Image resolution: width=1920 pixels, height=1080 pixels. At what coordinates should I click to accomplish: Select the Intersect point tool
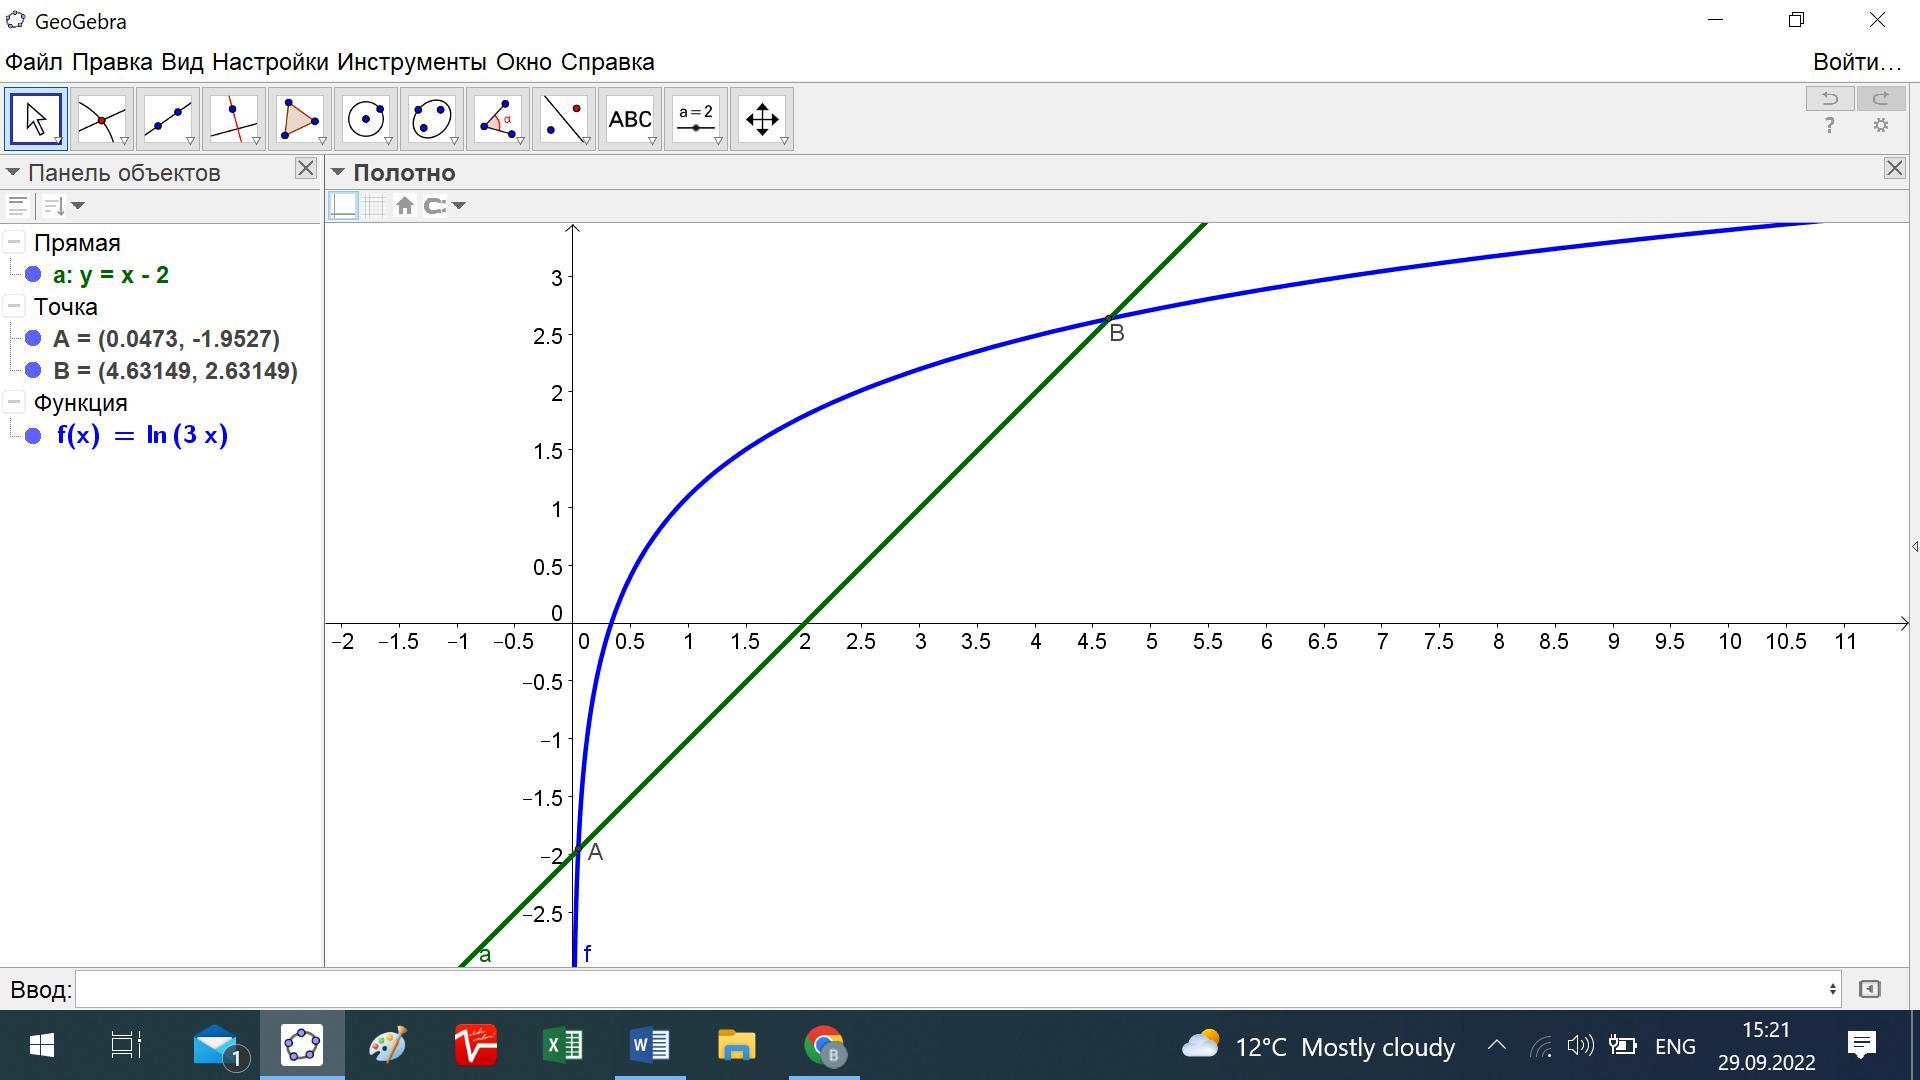(101, 120)
